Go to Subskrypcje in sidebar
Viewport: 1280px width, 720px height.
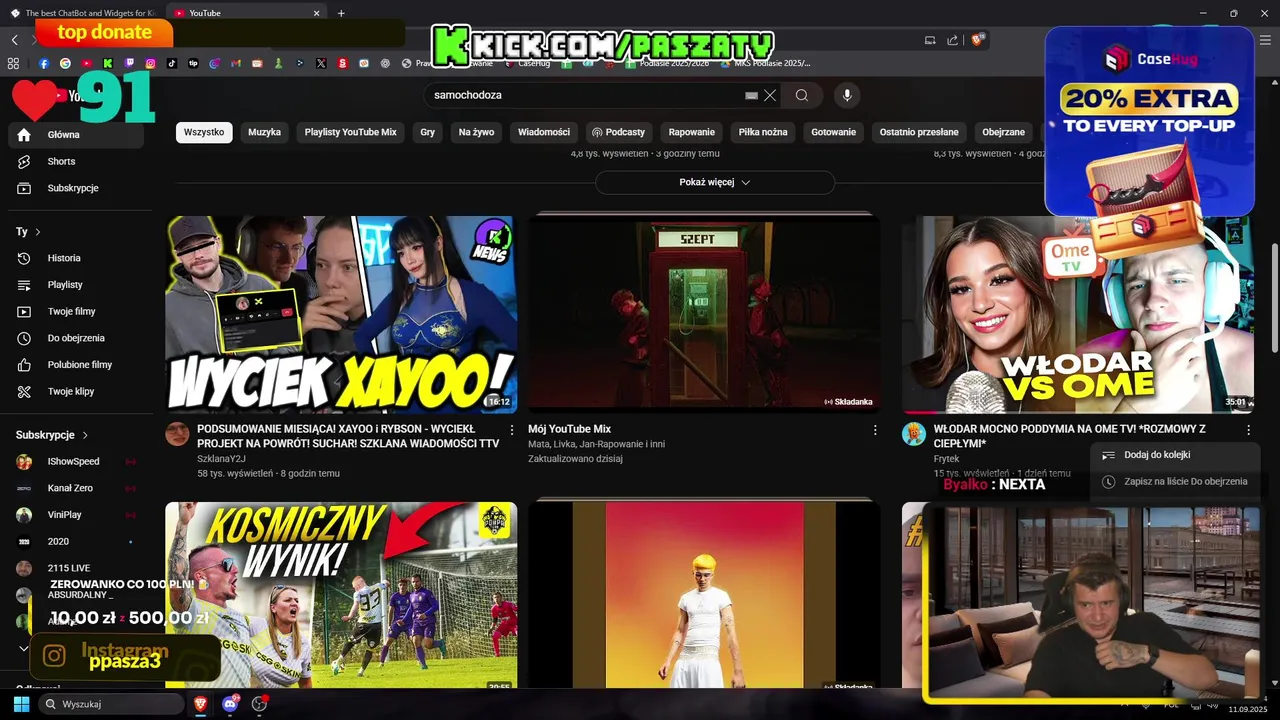[76, 188]
